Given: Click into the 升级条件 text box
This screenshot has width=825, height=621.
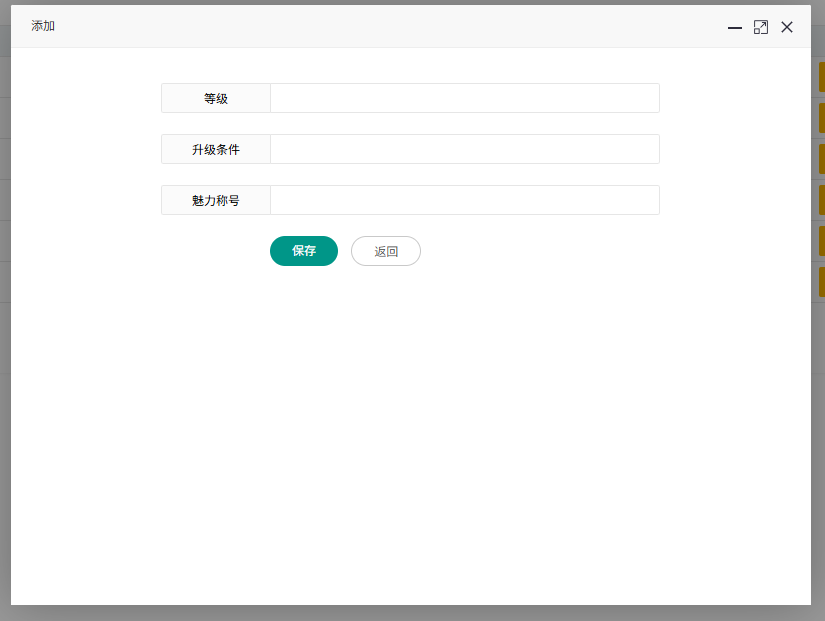Looking at the screenshot, I should pyautogui.click(x=464, y=149).
